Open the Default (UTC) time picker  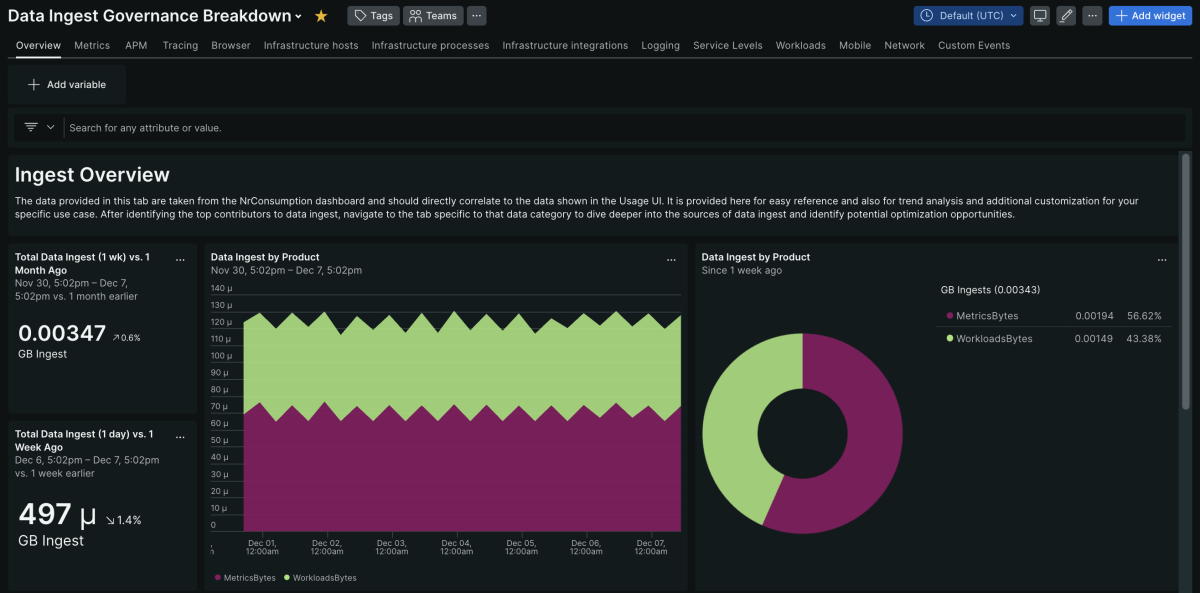(968, 16)
